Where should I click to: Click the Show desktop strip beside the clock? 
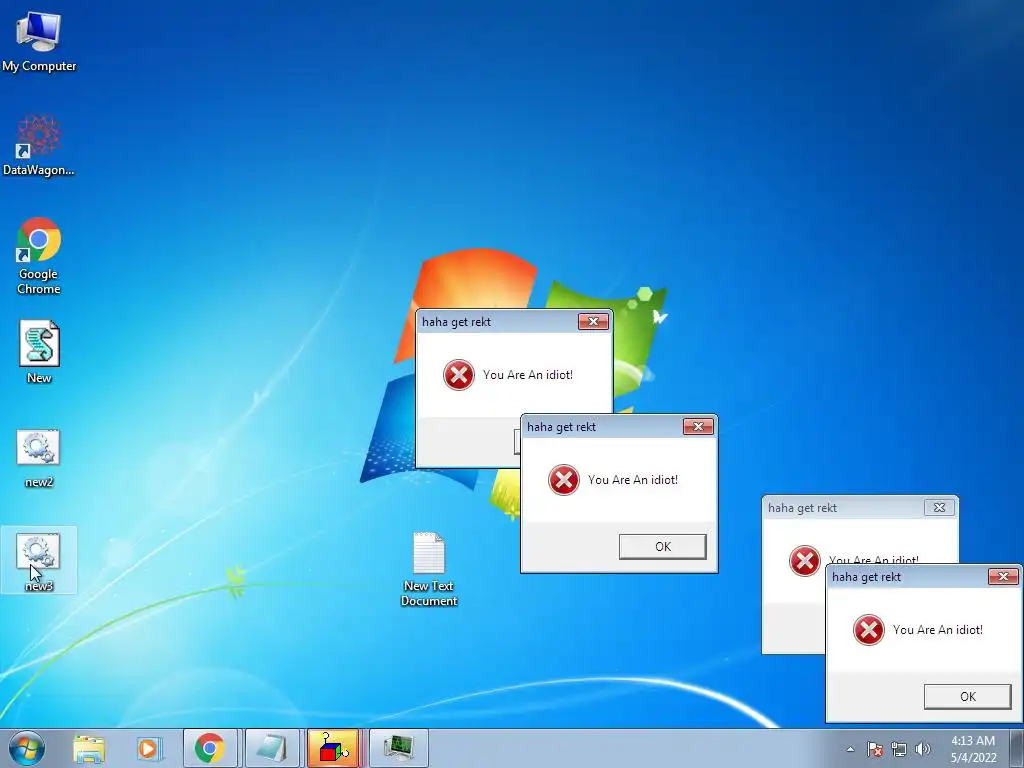tap(1017, 748)
